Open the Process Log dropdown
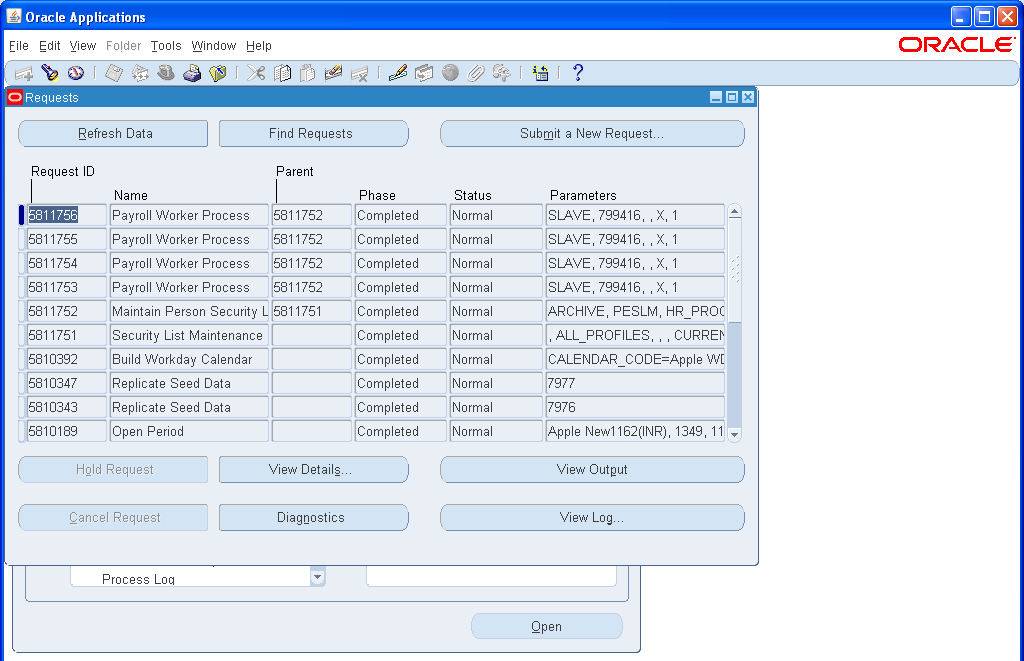The image size is (1024, 661). [317, 577]
